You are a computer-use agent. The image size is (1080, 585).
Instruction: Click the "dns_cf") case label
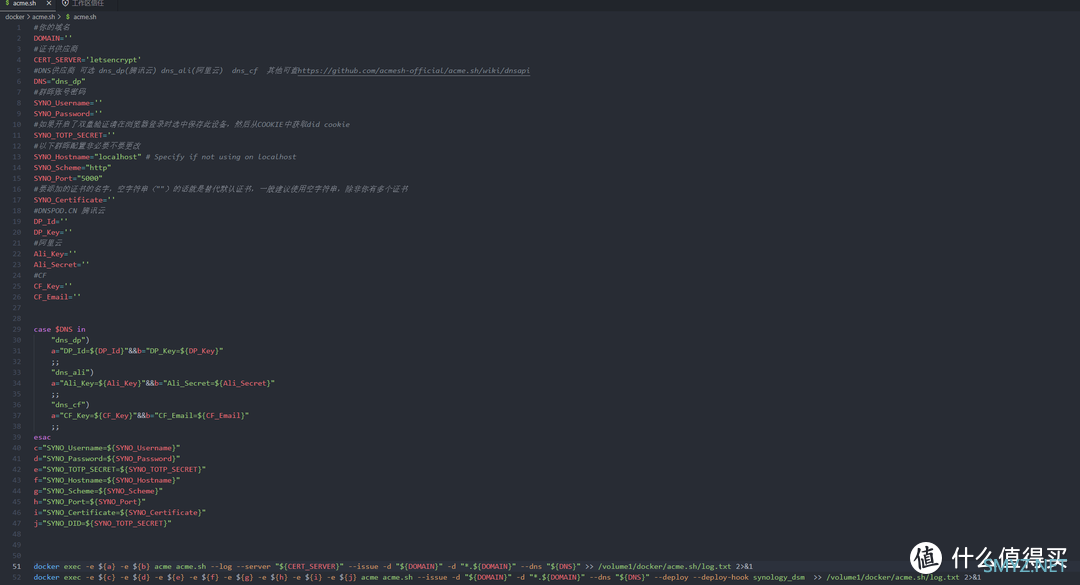coord(70,404)
